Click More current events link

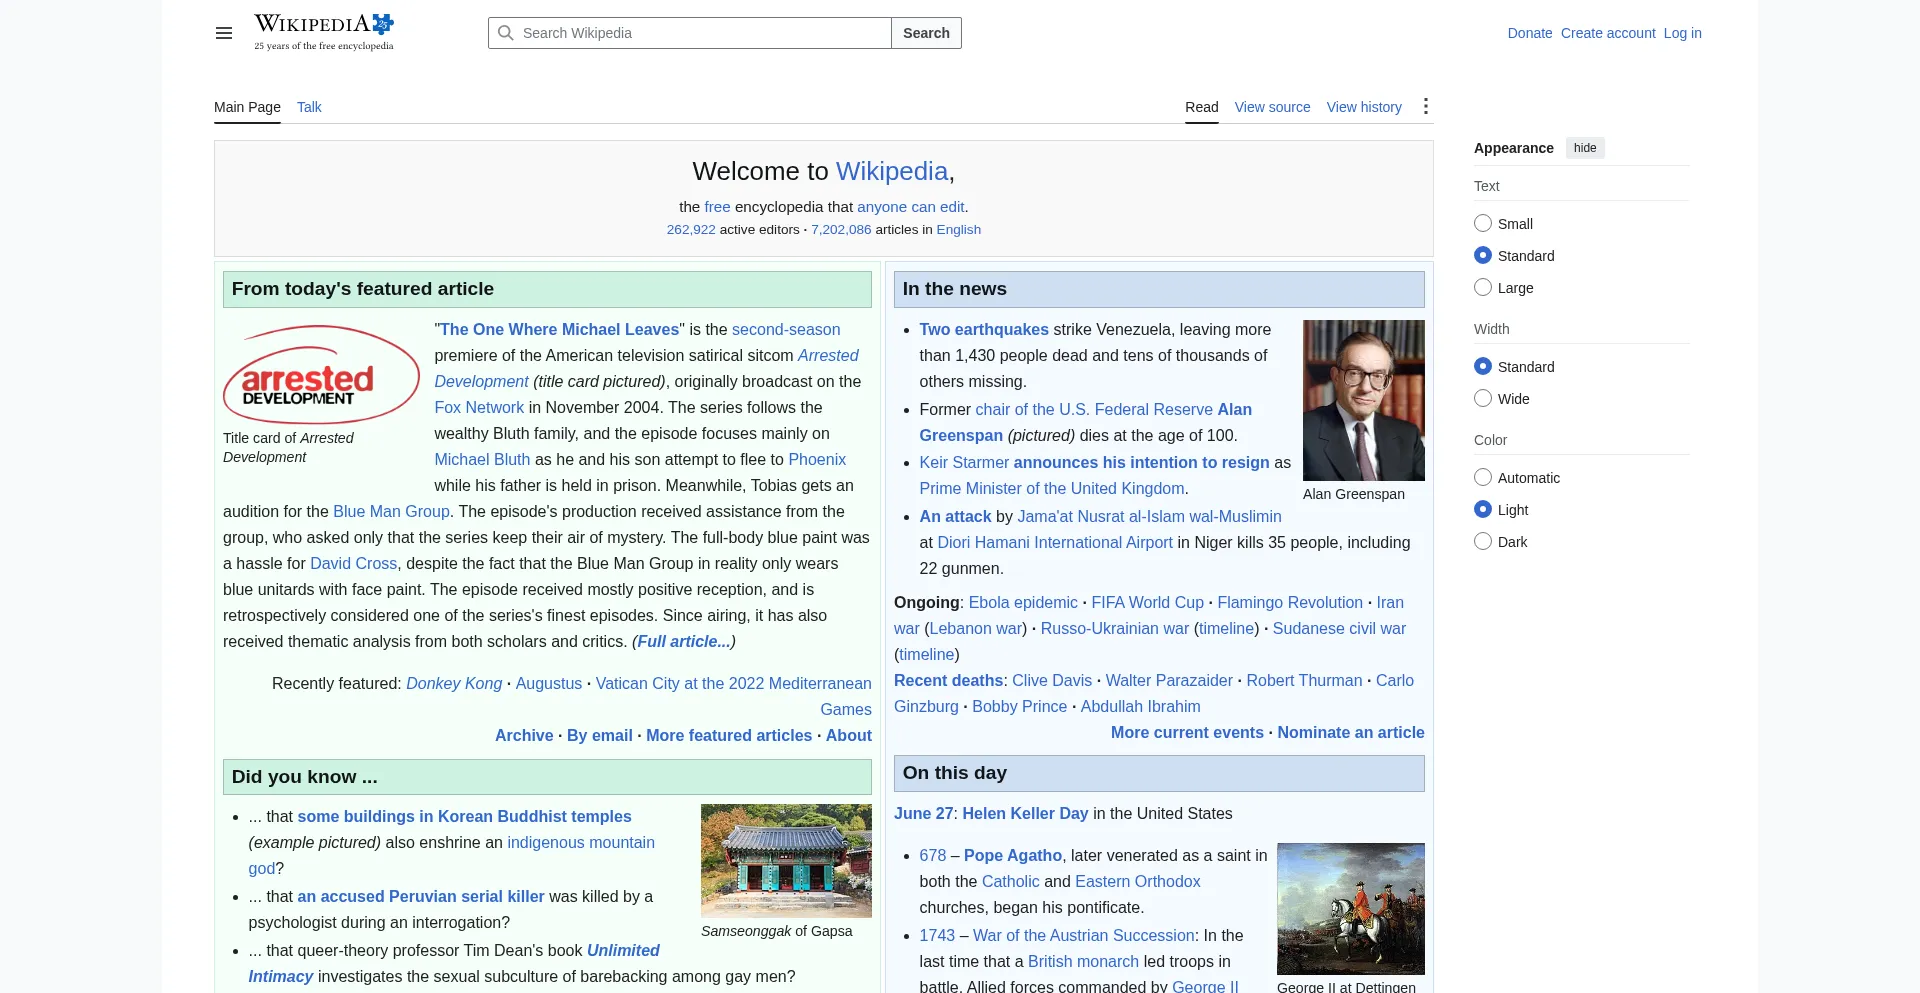[1187, 732]
